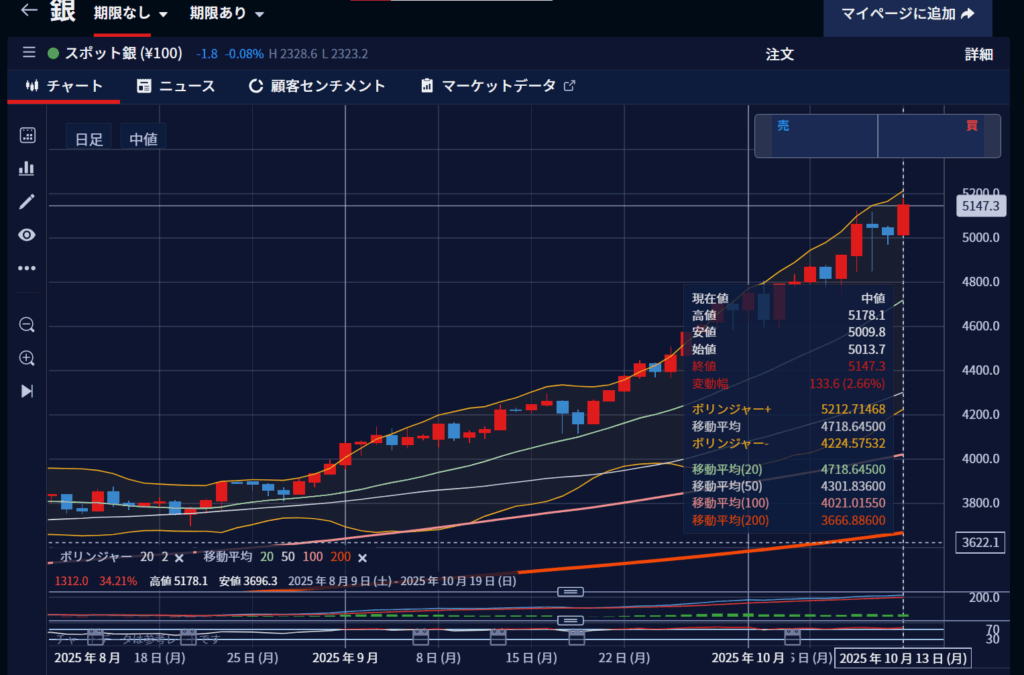This screenshot has height=675, width=1024.
Task: Expand the 期限なし dropdown
Action: coord(130,14)
